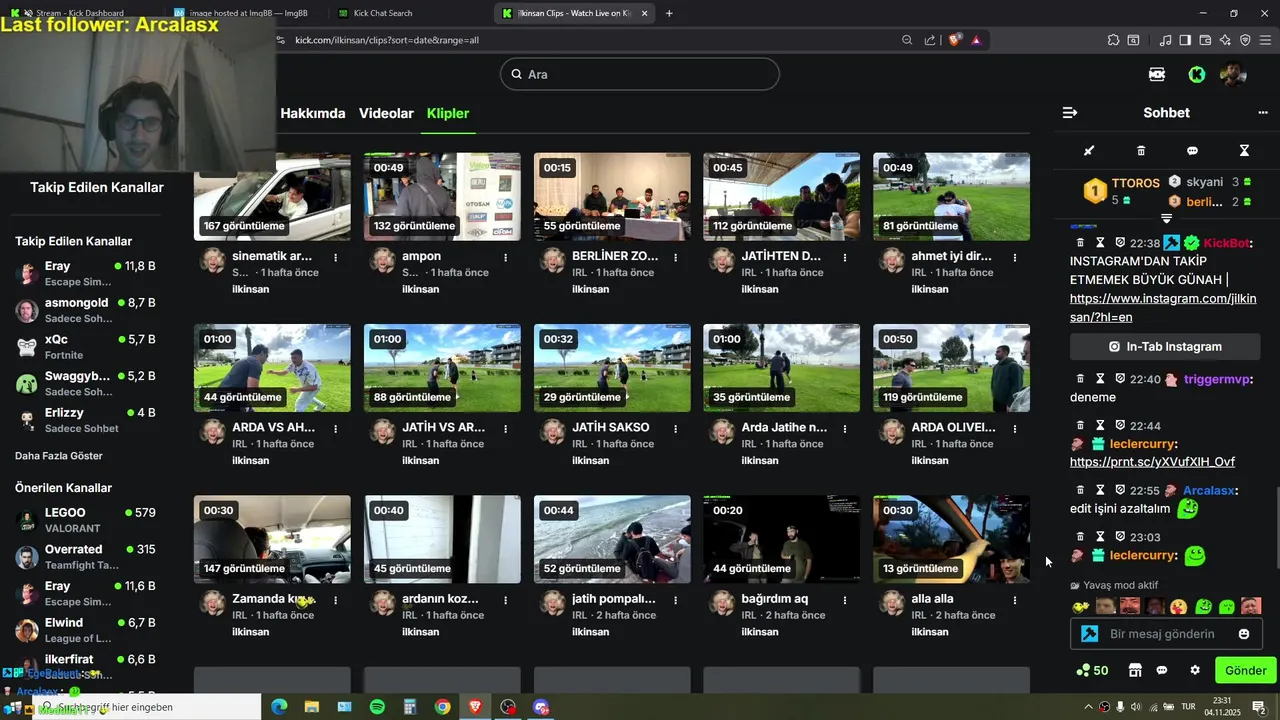Open the notification center in taskbar

(x=1259, y=707)
